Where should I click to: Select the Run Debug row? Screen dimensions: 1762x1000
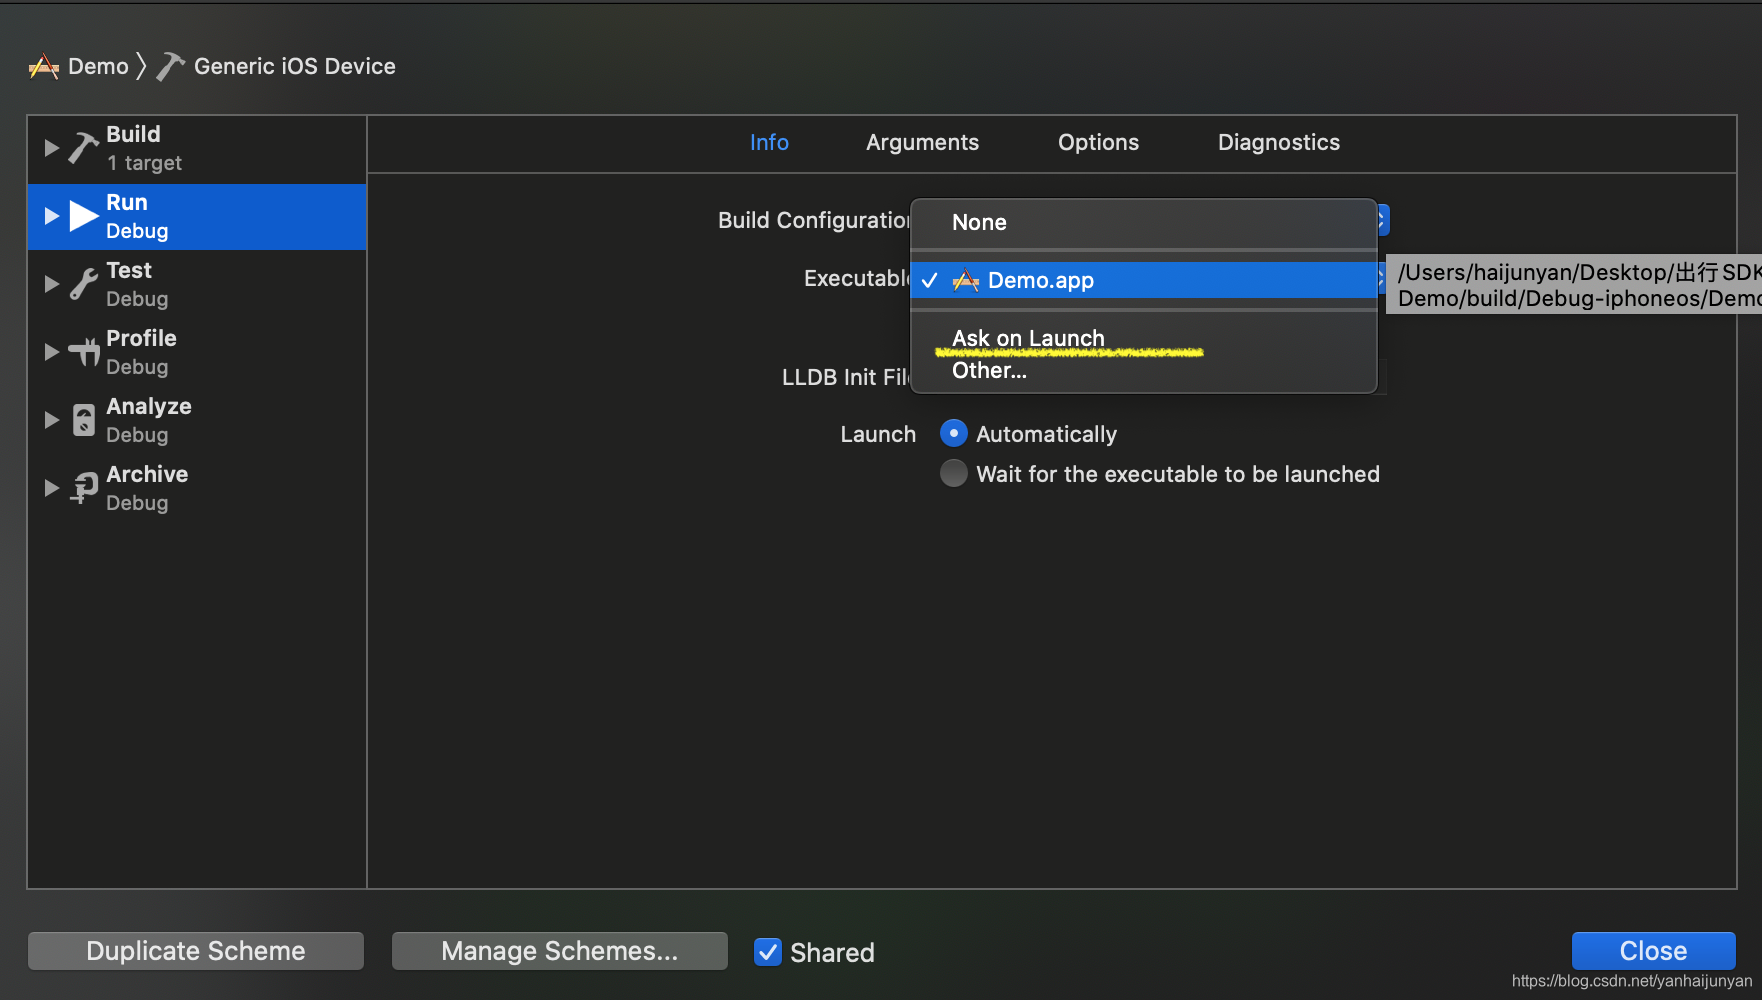coord(197,217)
